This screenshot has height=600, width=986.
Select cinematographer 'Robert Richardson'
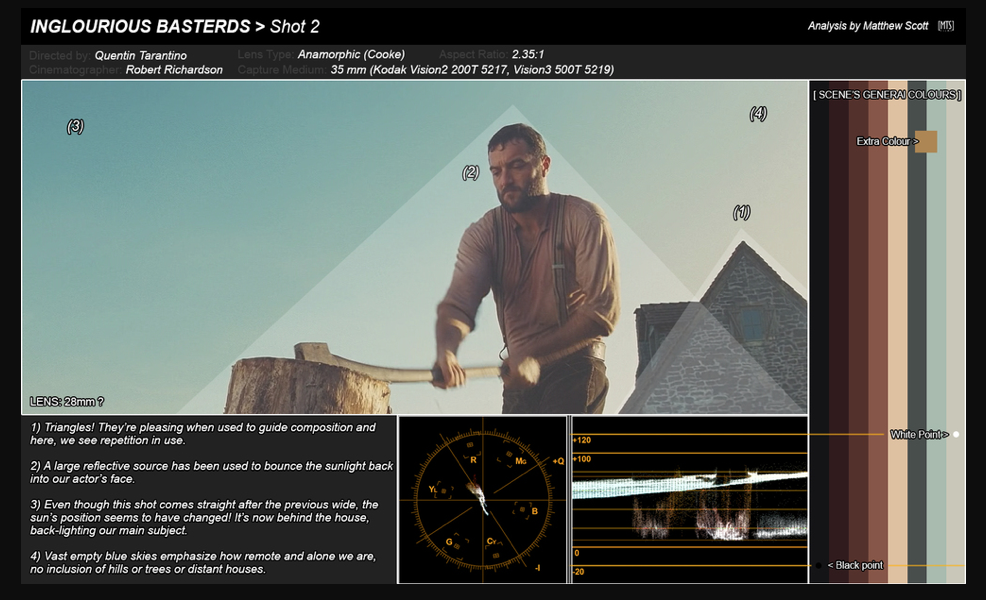[x=174, y=70]
